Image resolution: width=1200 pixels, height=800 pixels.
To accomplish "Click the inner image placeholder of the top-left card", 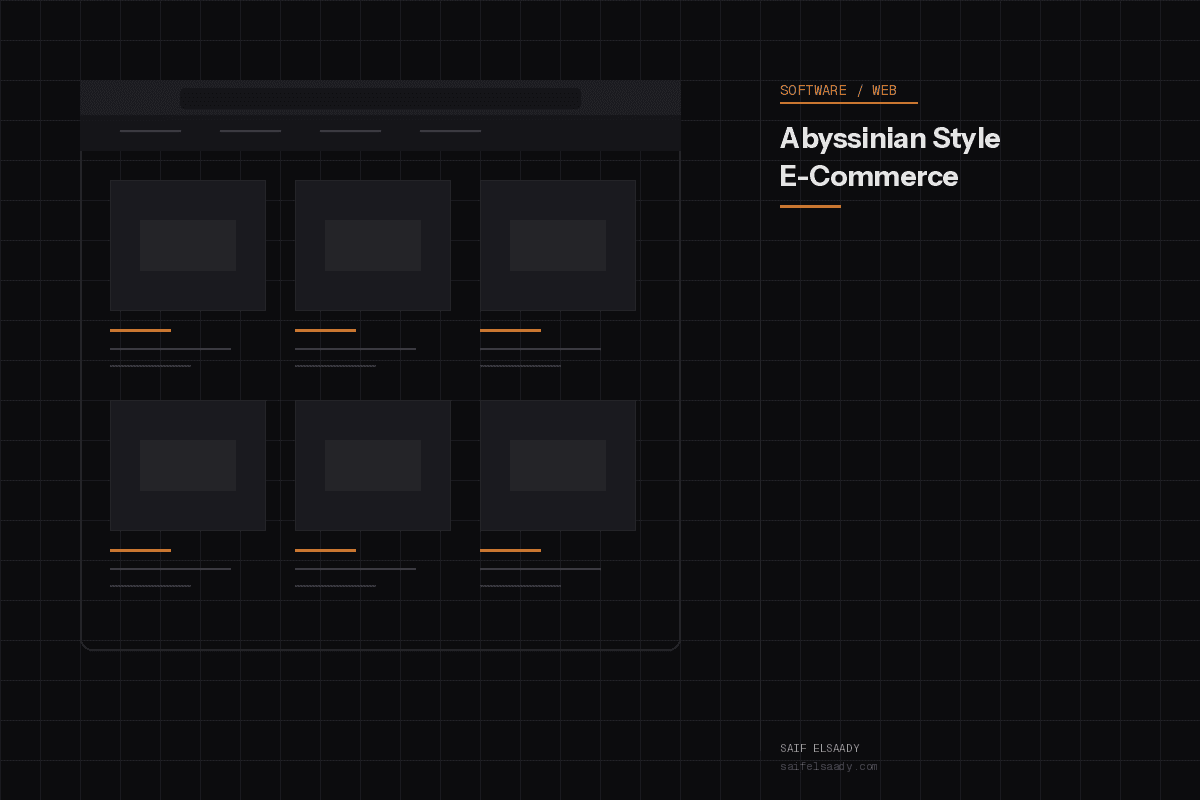I will tap(187, 244).
